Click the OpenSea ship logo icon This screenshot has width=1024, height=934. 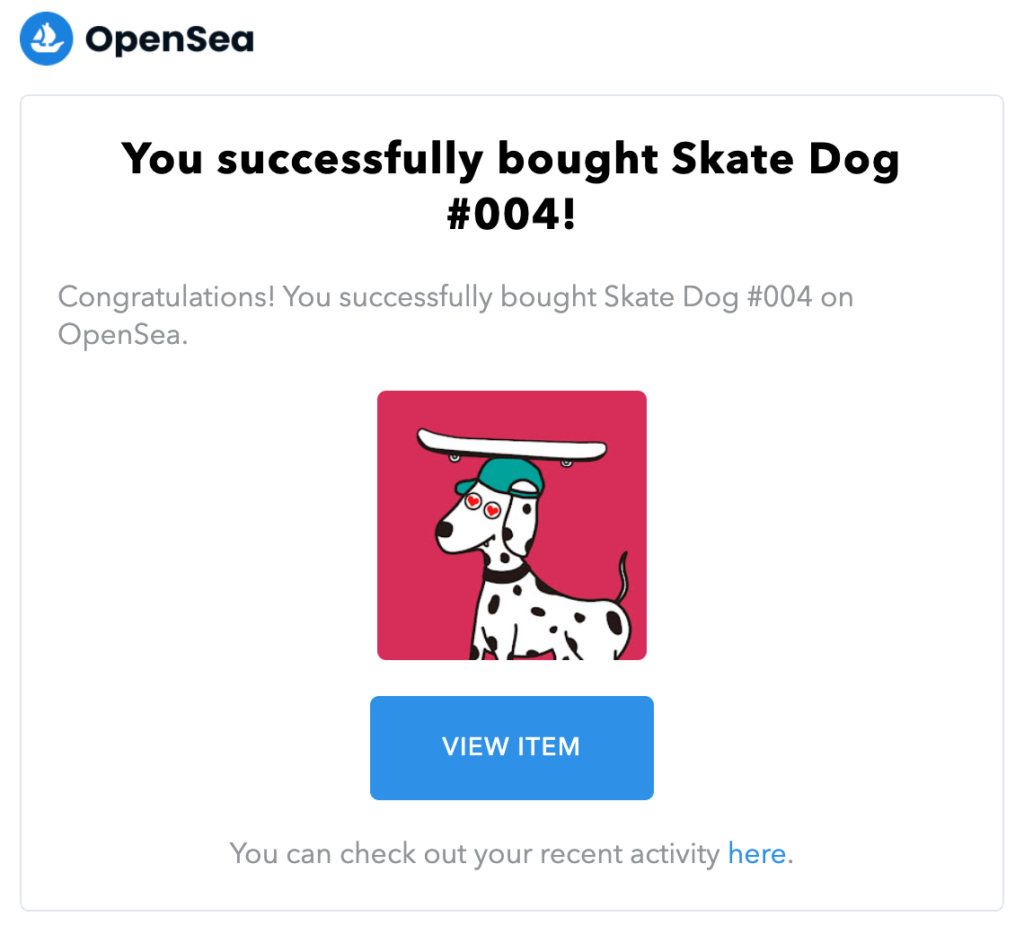pos(47,40)
